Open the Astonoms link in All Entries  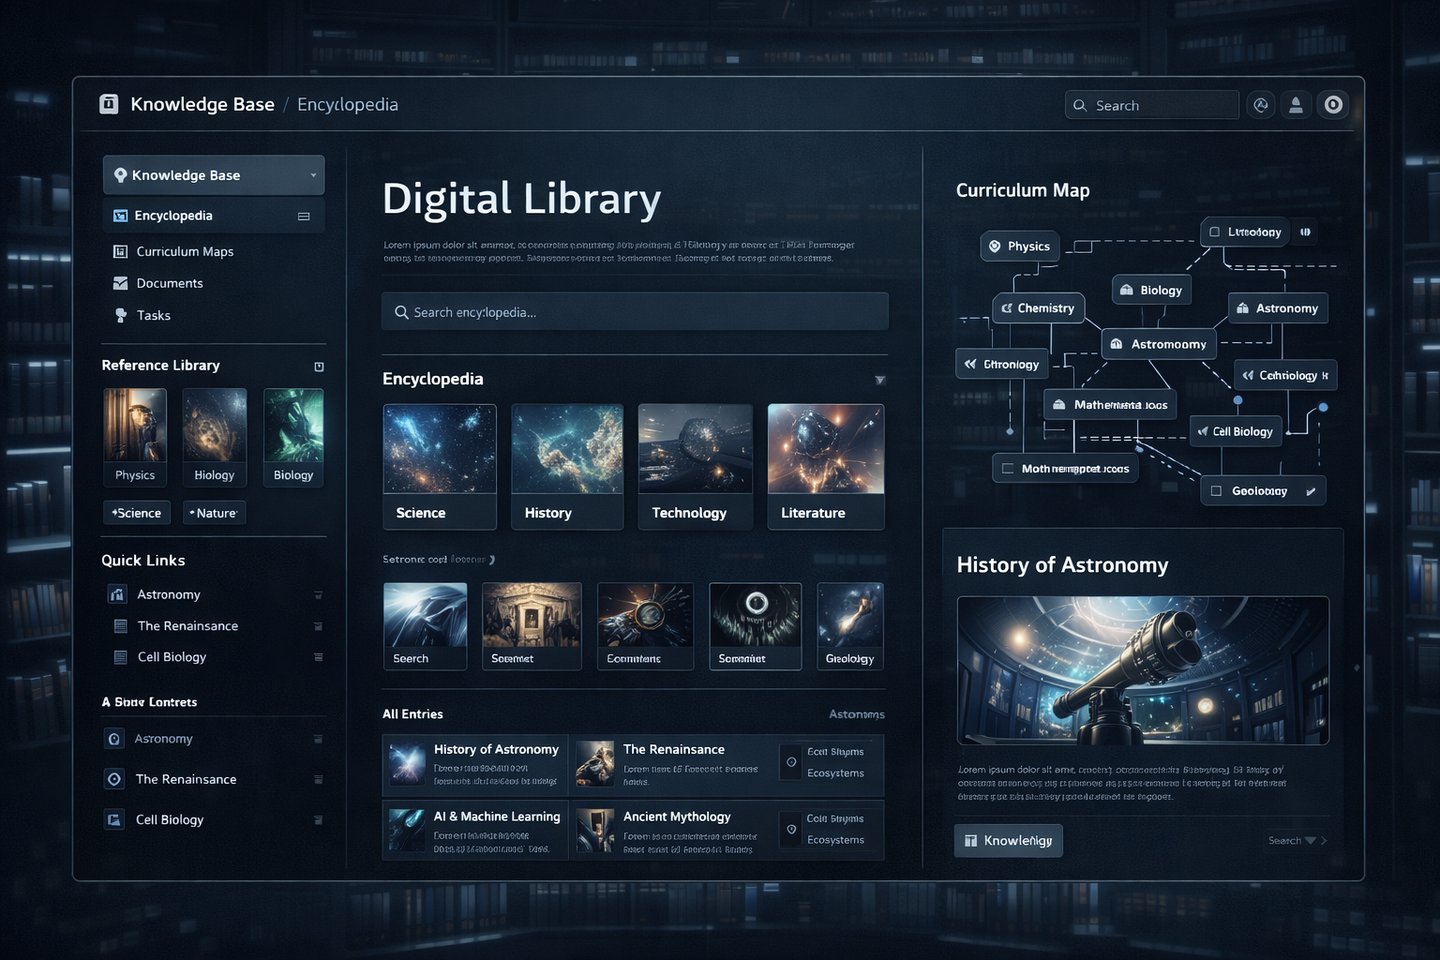(x=856, y=715)
